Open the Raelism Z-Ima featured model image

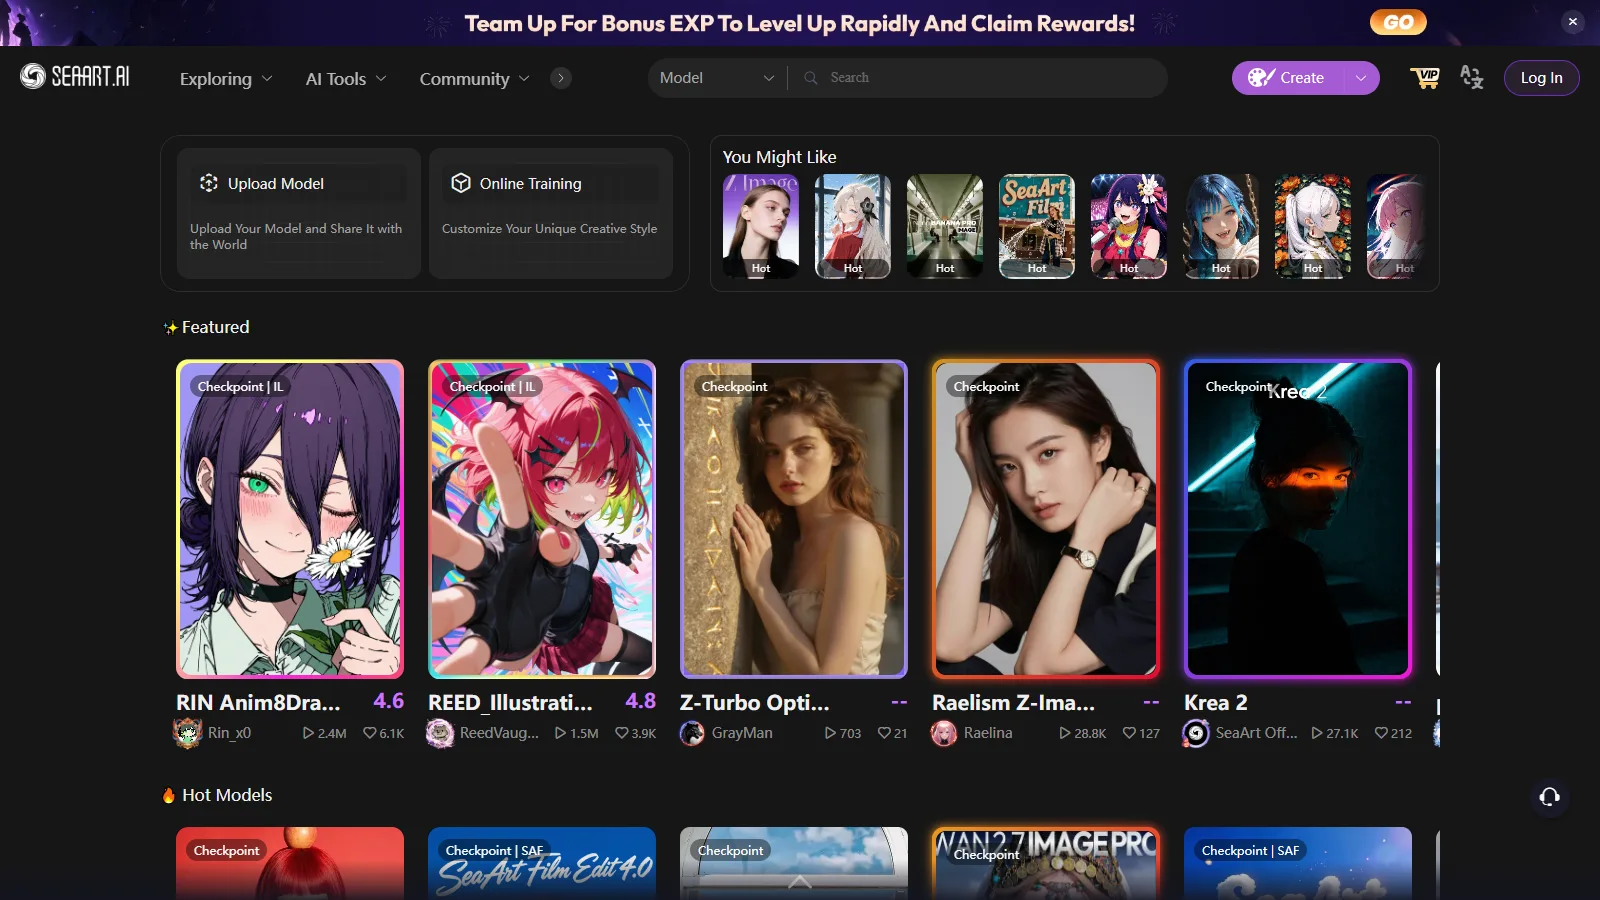pyautogui.click(x=1046, y=519)
